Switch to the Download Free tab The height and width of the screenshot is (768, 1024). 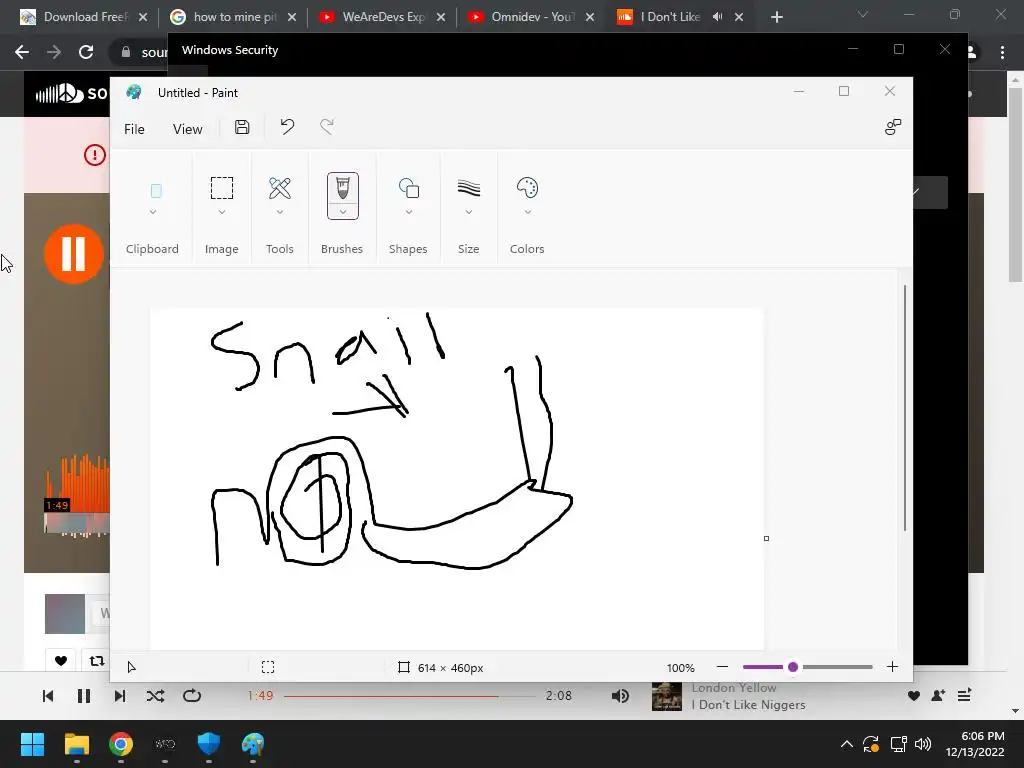[x=85, y=17]
